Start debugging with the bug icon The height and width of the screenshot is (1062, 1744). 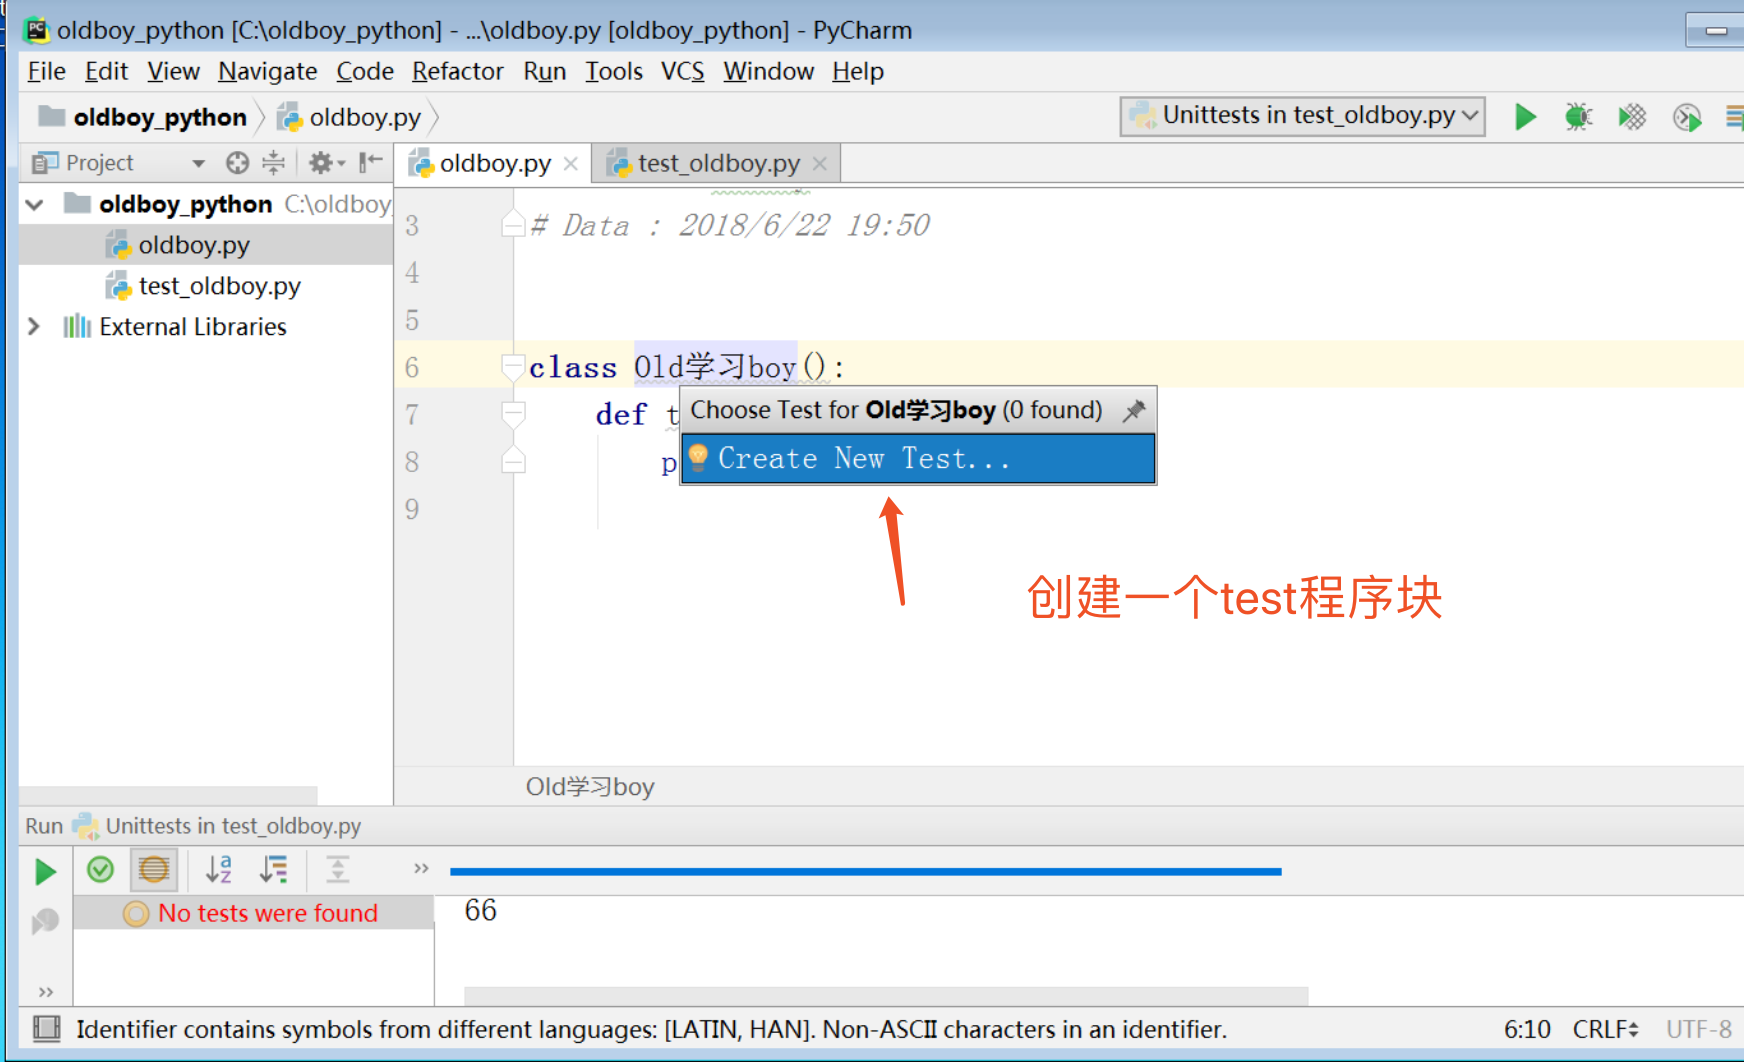click(x=1578, y=117)
